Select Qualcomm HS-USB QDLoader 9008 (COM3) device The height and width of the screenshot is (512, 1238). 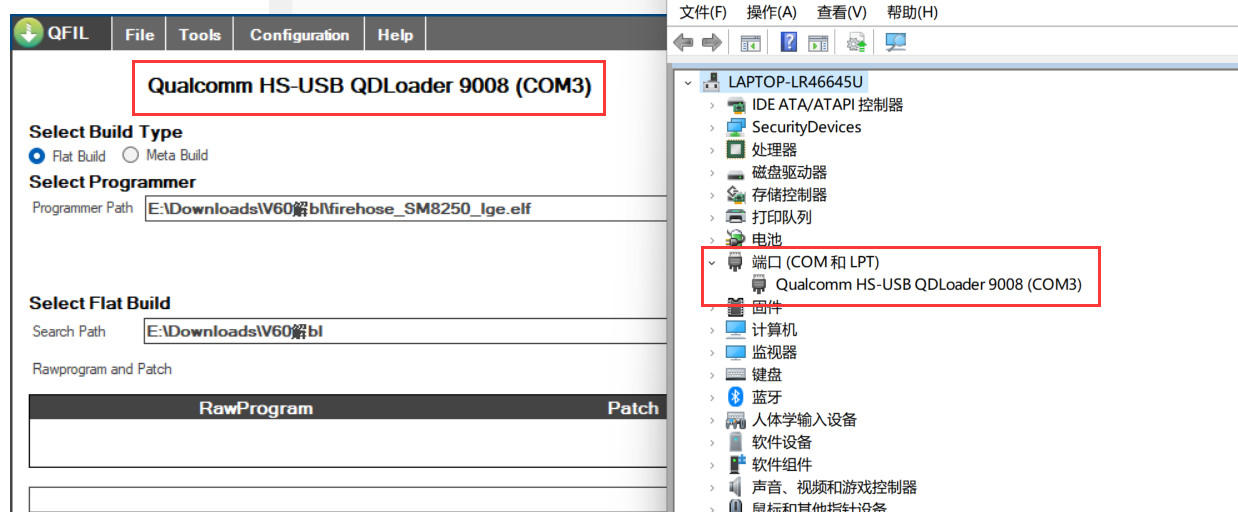(x=928, y=285)
